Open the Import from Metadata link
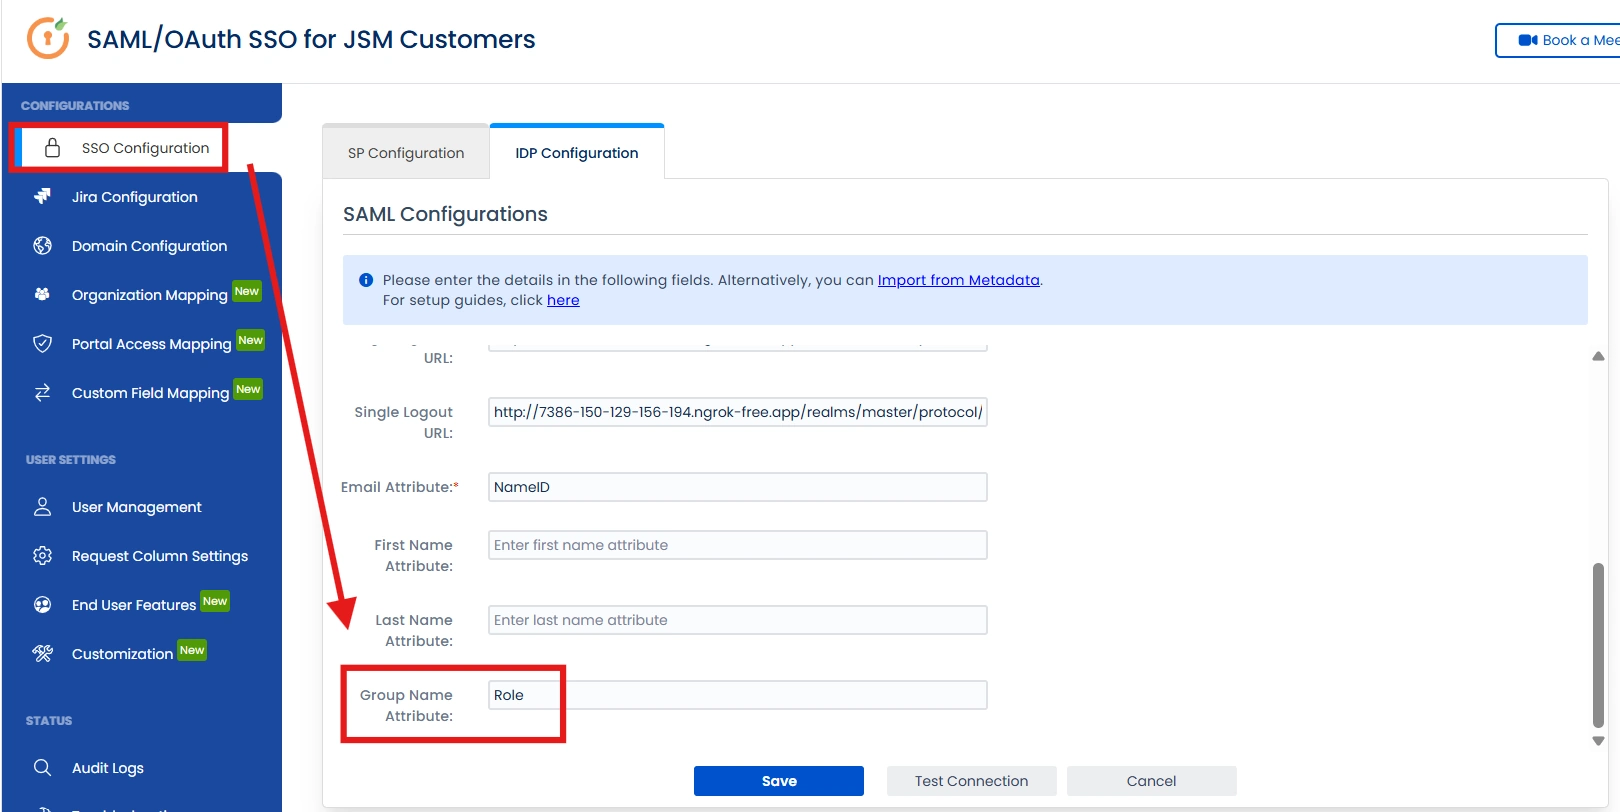This screenshot has width=1620, height=812. coord(959,280)
